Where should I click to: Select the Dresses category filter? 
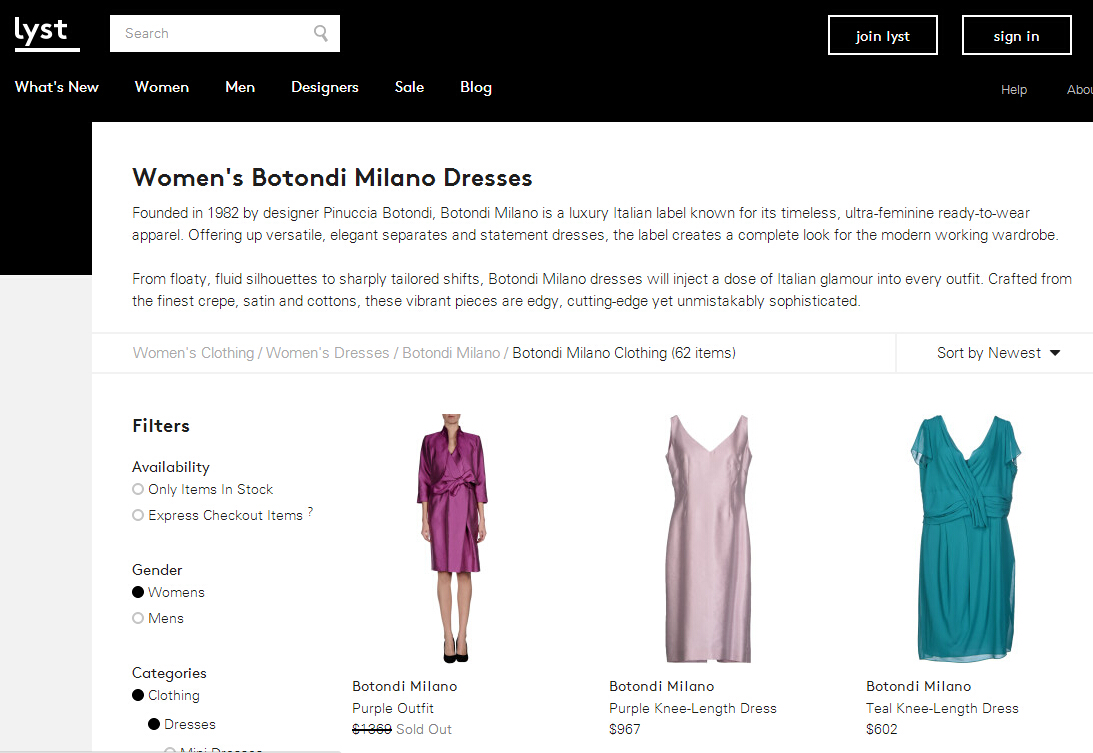[x=182, y=724]
